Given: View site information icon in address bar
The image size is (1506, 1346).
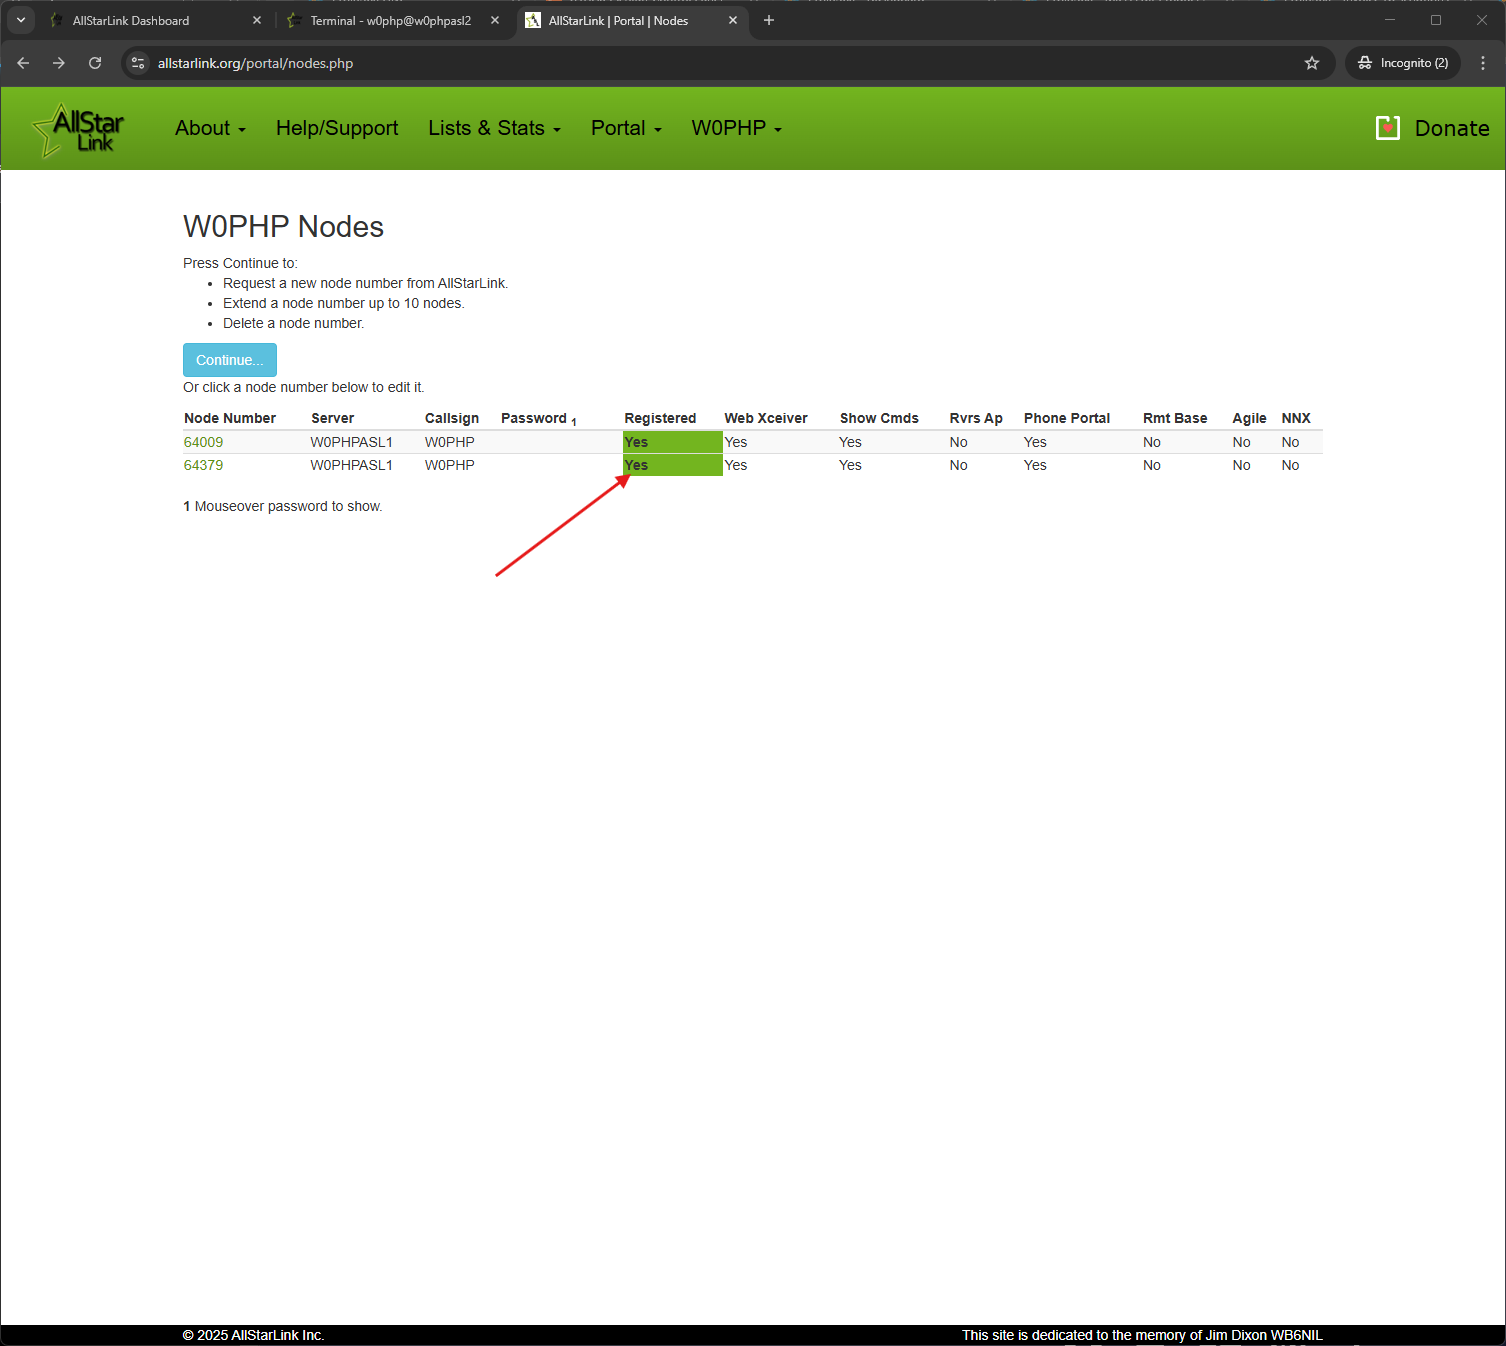Looking at the screenshot, I should (139, 63).
